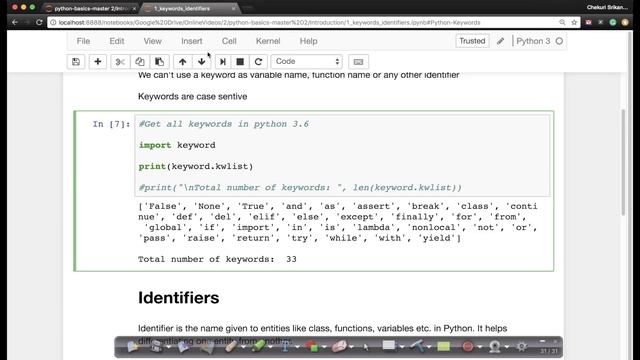Click the 'Keywords are case sentive' text
Screen dimensions: 640x360
click(192, 96)
